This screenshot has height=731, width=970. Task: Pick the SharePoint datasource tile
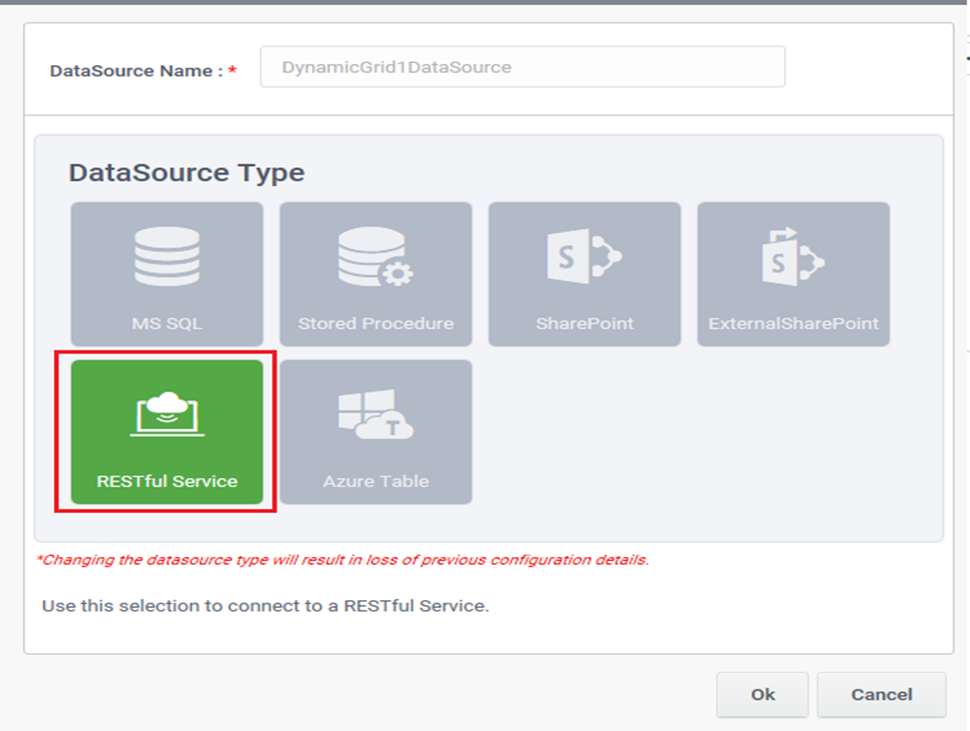(x=585, y=274)
